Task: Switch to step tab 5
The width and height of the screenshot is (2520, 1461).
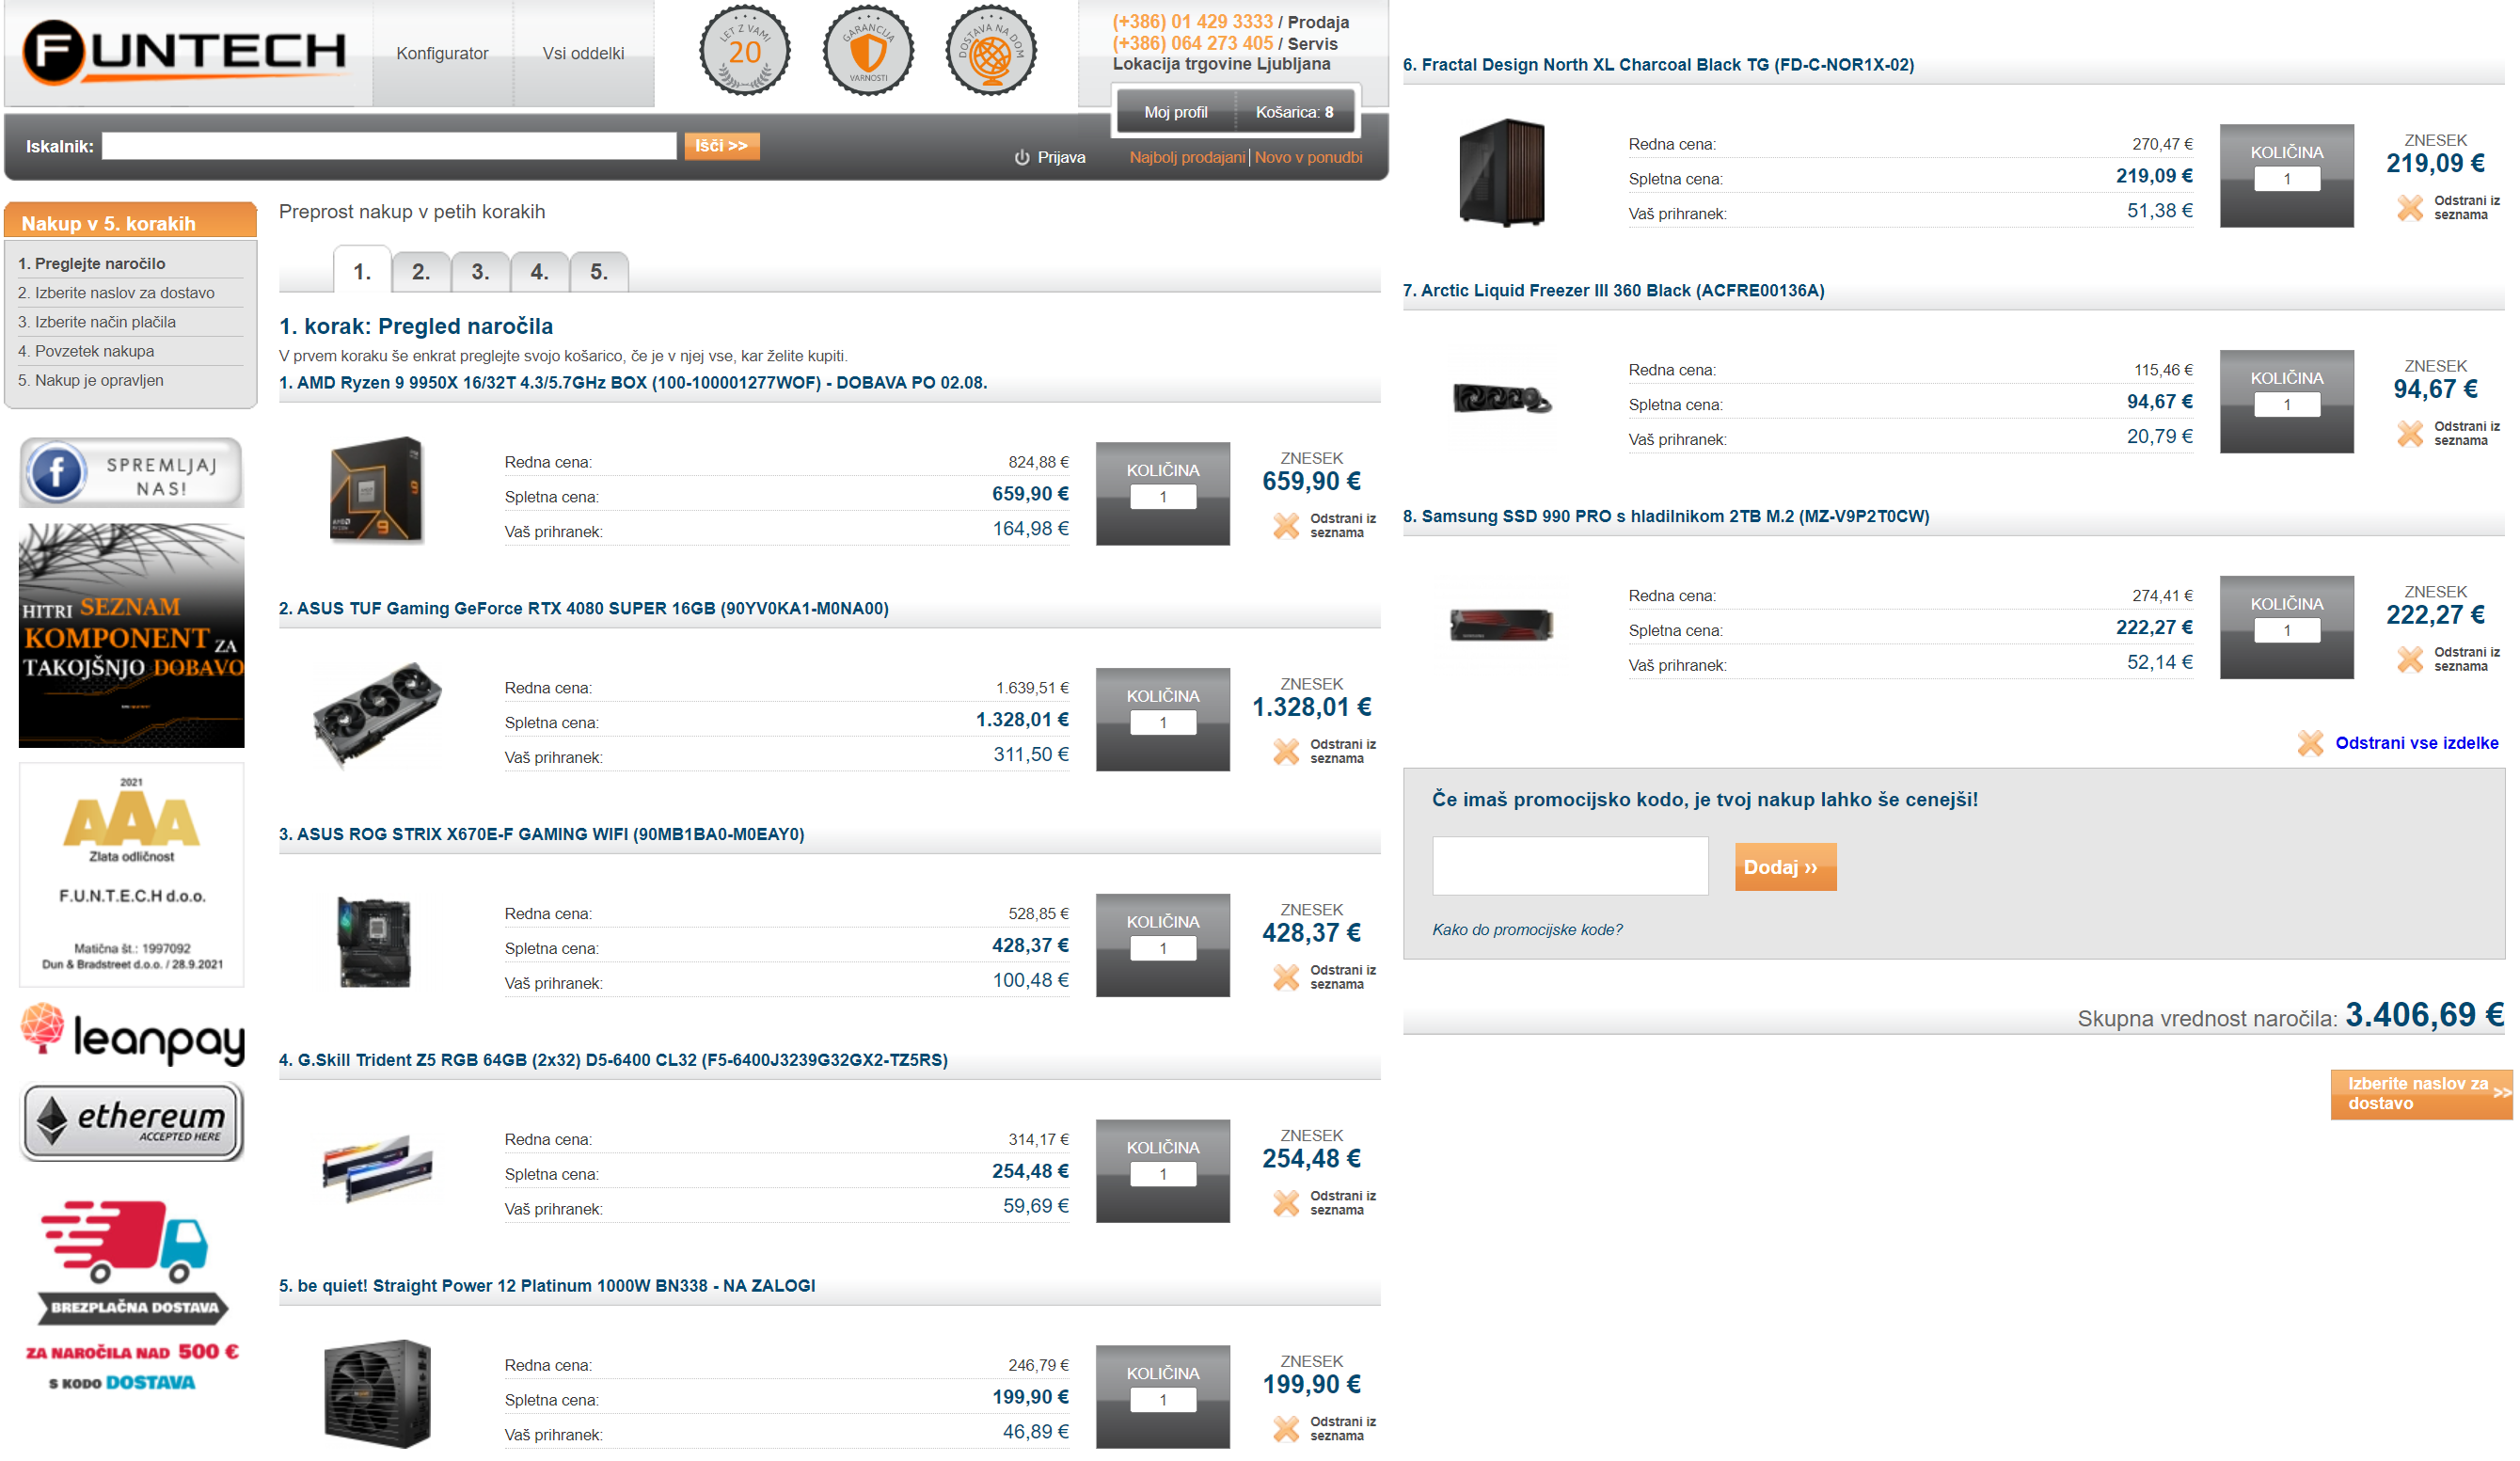Action: (x=598, y=272)
